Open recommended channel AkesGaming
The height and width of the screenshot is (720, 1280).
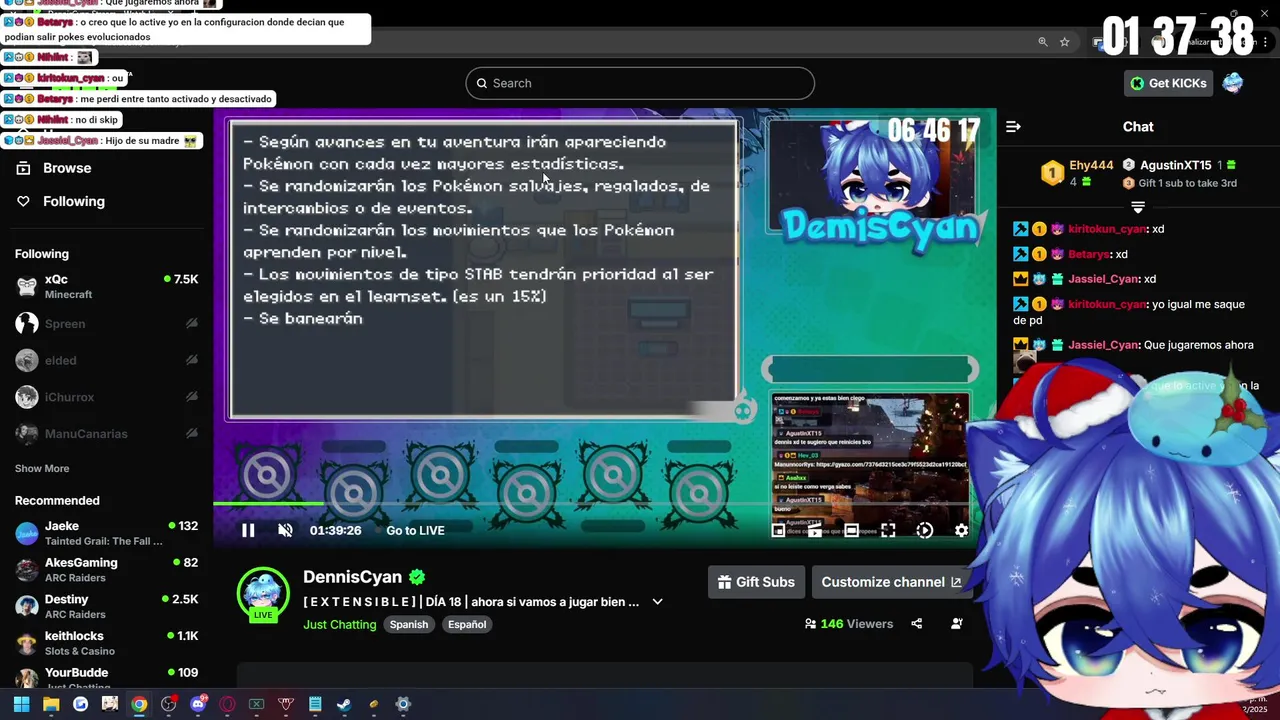coord(106,570)
